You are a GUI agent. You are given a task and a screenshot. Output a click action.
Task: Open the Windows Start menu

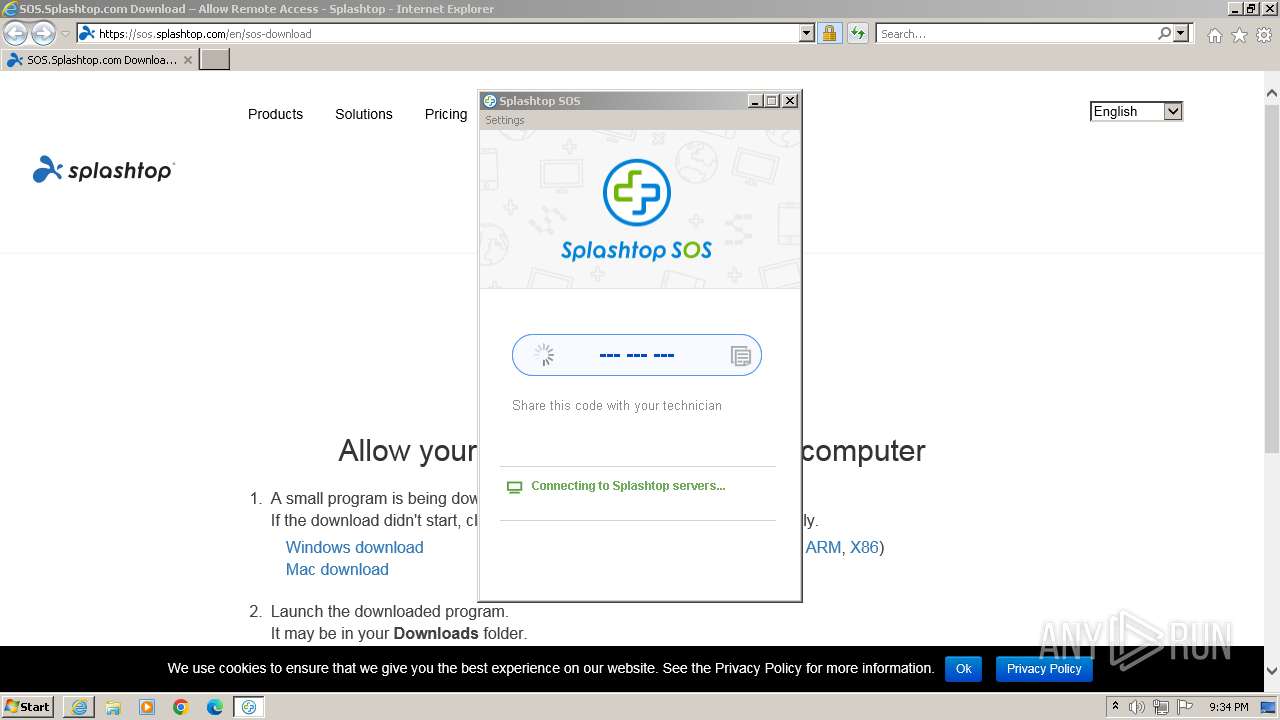pyautogui.click(x=27, y=707)
